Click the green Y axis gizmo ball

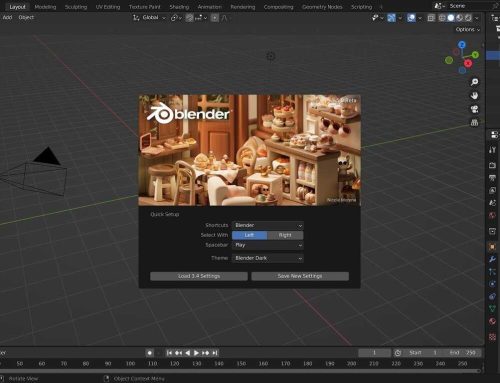(x=475, y=55)
